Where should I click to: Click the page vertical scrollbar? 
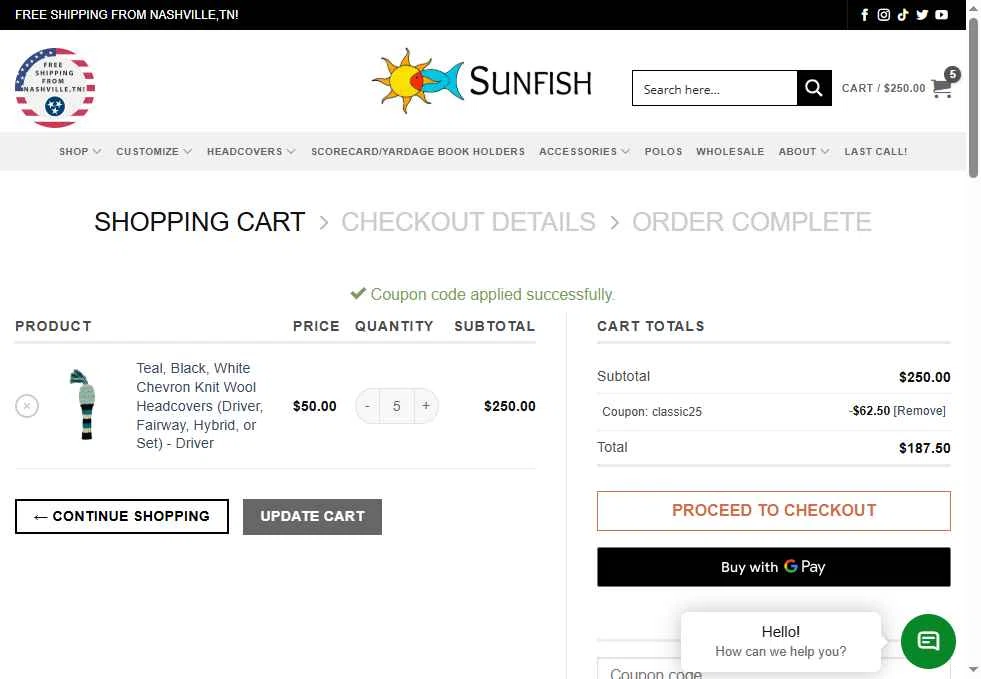coord(973,97)
